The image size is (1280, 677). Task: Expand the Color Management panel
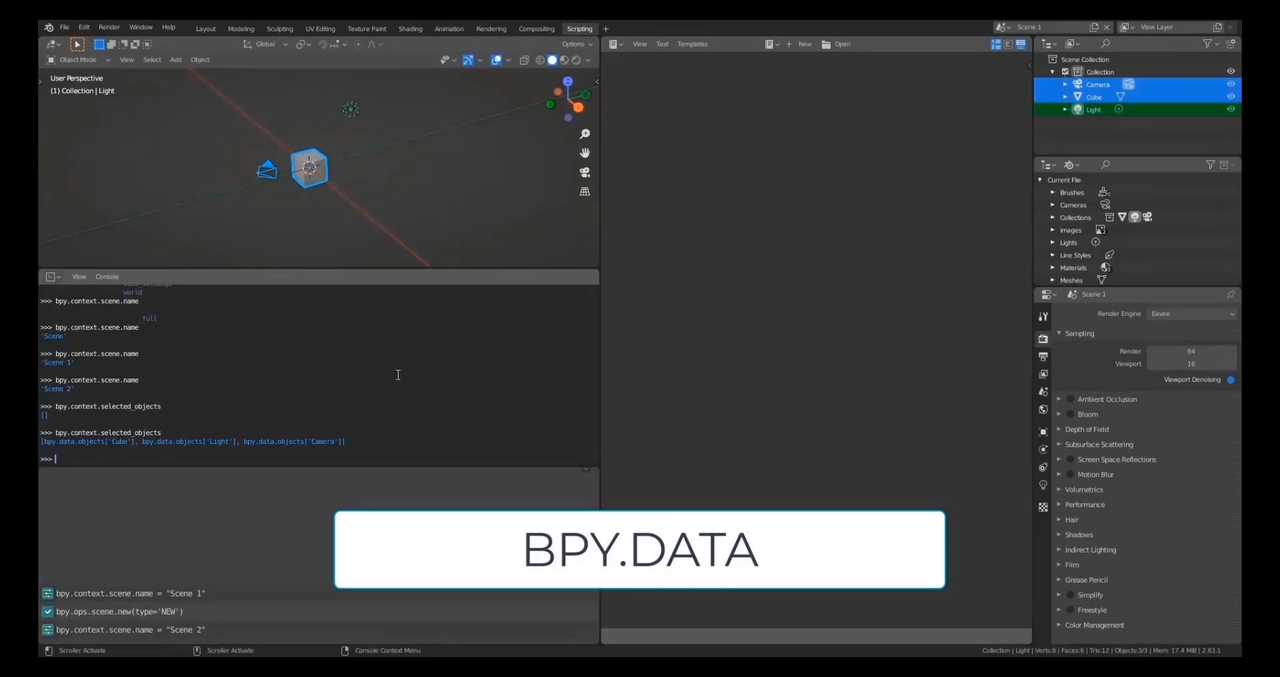pyautogui.click(x=1059, y=625)
